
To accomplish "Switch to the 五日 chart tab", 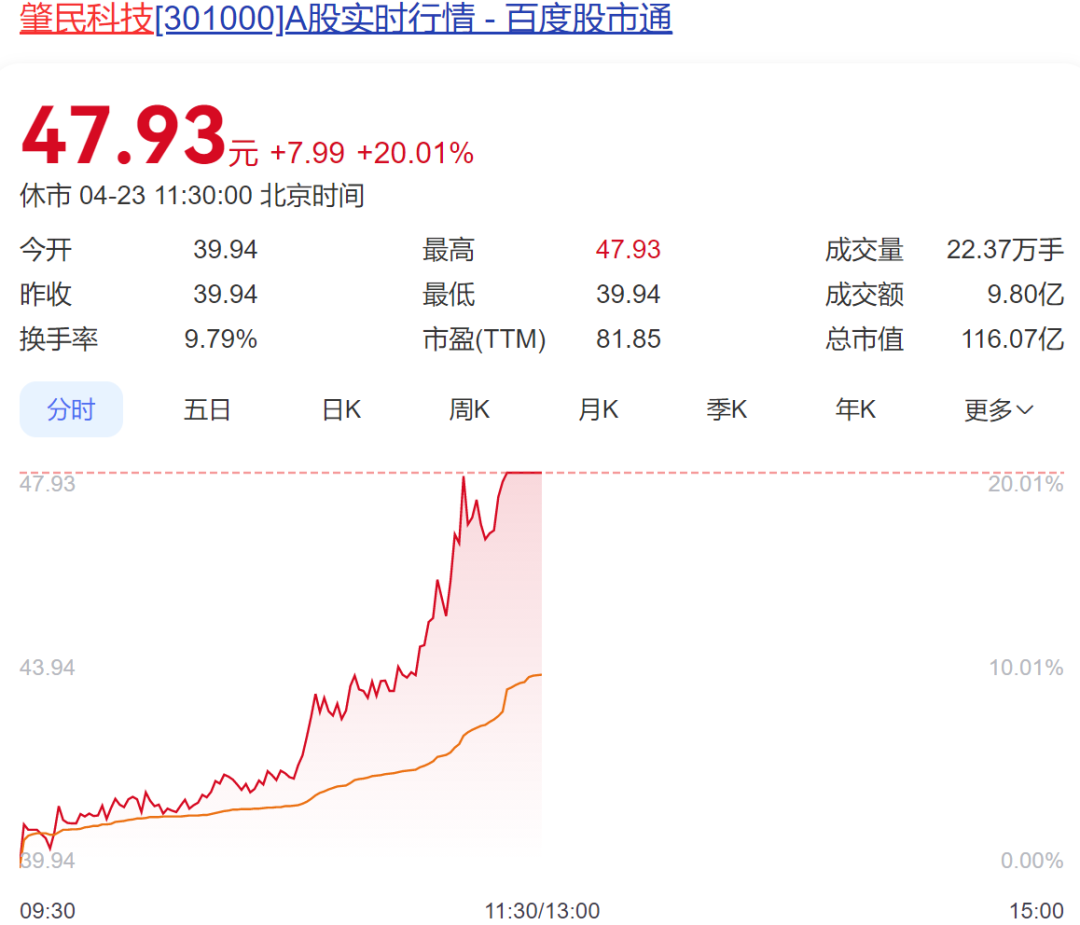I will (207, 409).
